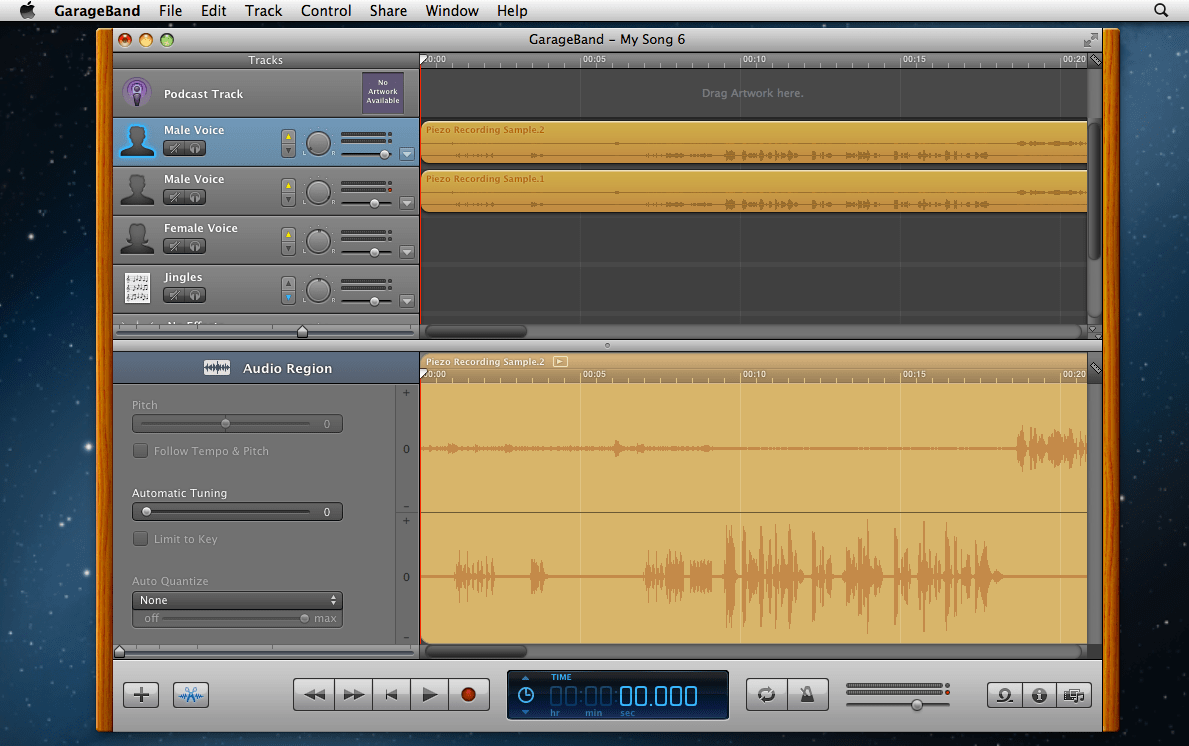Image resolution: width=1189 pixels, height=746 pixels.
Task: Open the Auto Quantize None dropdown
Action: pos(237,600)
